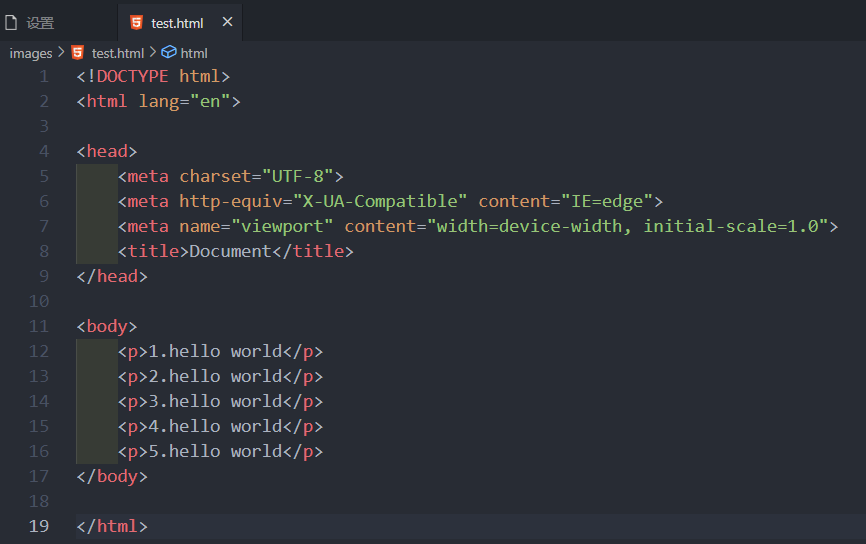Click the </html> closing tag
This screenshot has width=866, height=544.
(x=112, y=526)
